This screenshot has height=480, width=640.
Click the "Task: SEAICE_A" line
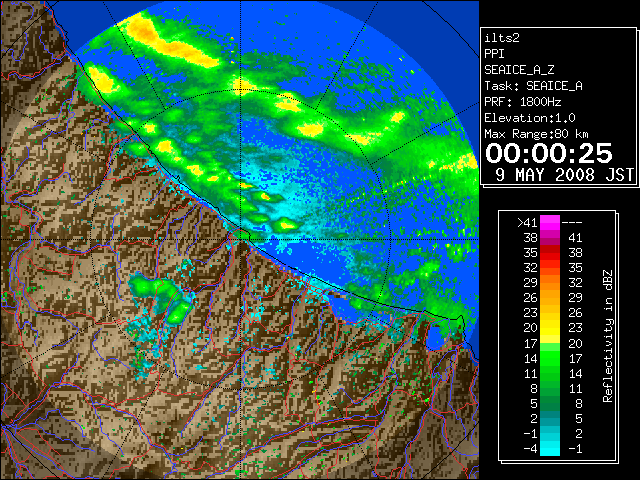[533, 86]
